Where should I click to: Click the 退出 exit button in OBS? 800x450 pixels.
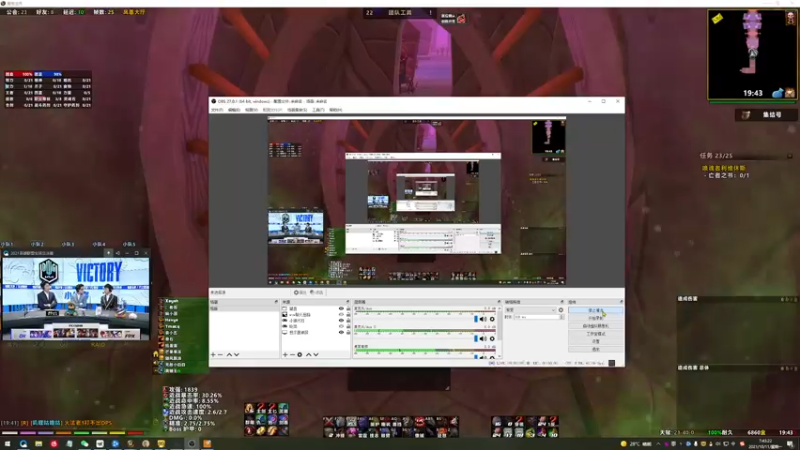click(x=595, y=349)
